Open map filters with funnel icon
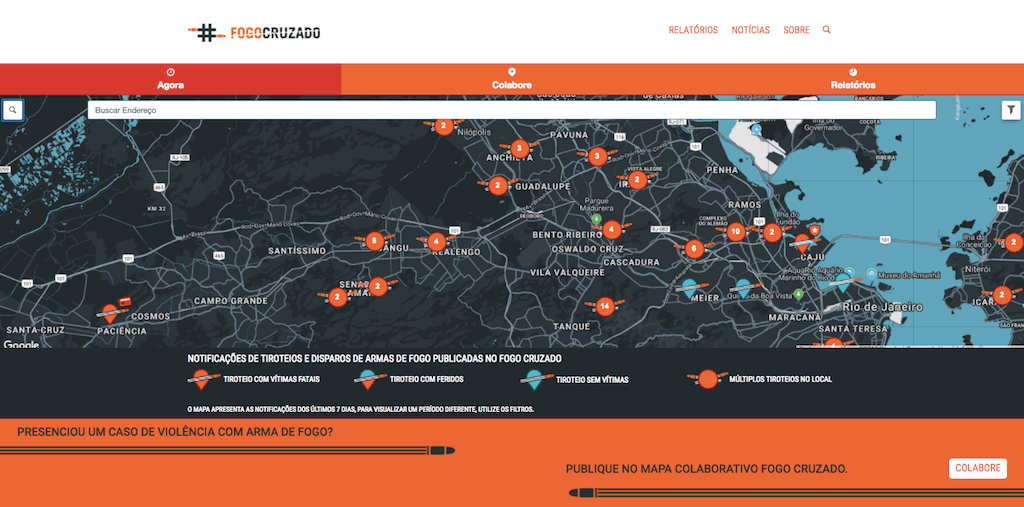This screenshot has height=507, width=1024. point(1011,110)
